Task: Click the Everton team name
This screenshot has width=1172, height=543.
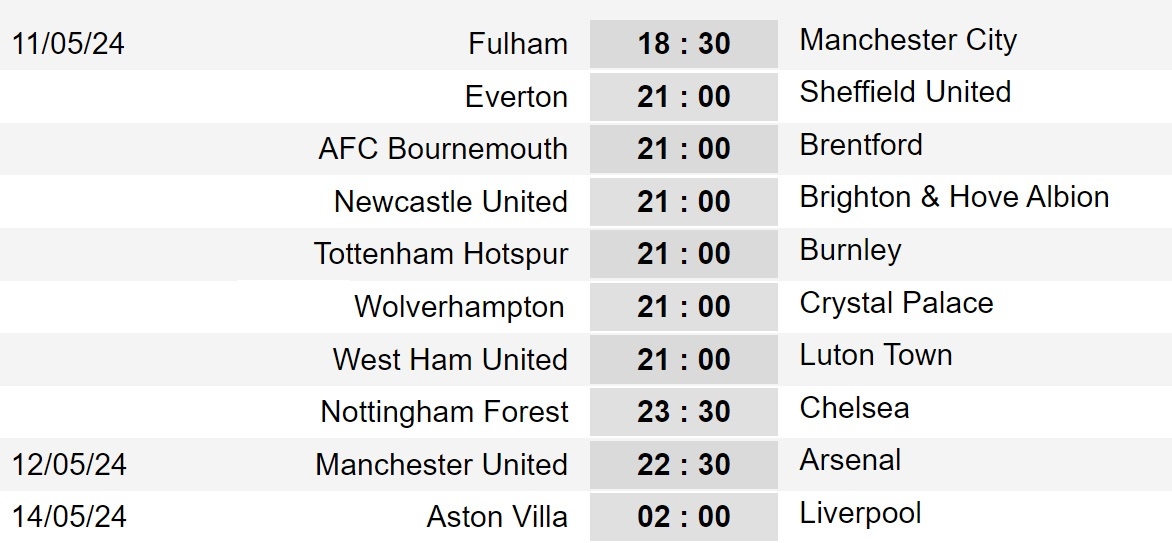Action: (516, 96)
